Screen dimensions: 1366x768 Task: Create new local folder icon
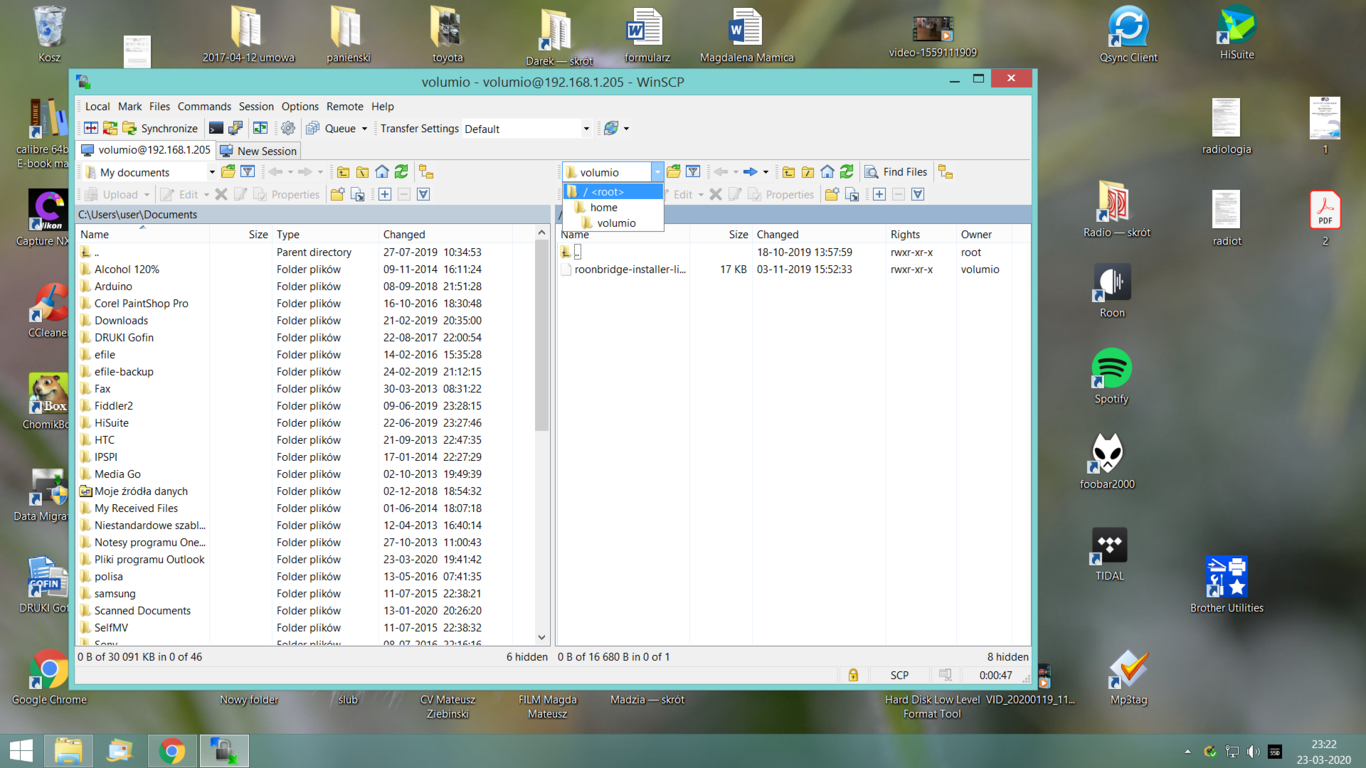[338, 194]
